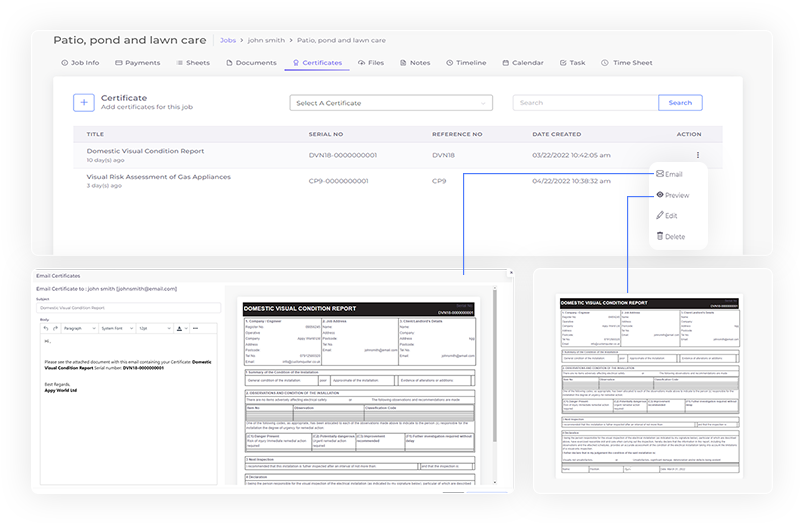Click the undo arrow in the email editor
The image size is (800, 523).
46,328
